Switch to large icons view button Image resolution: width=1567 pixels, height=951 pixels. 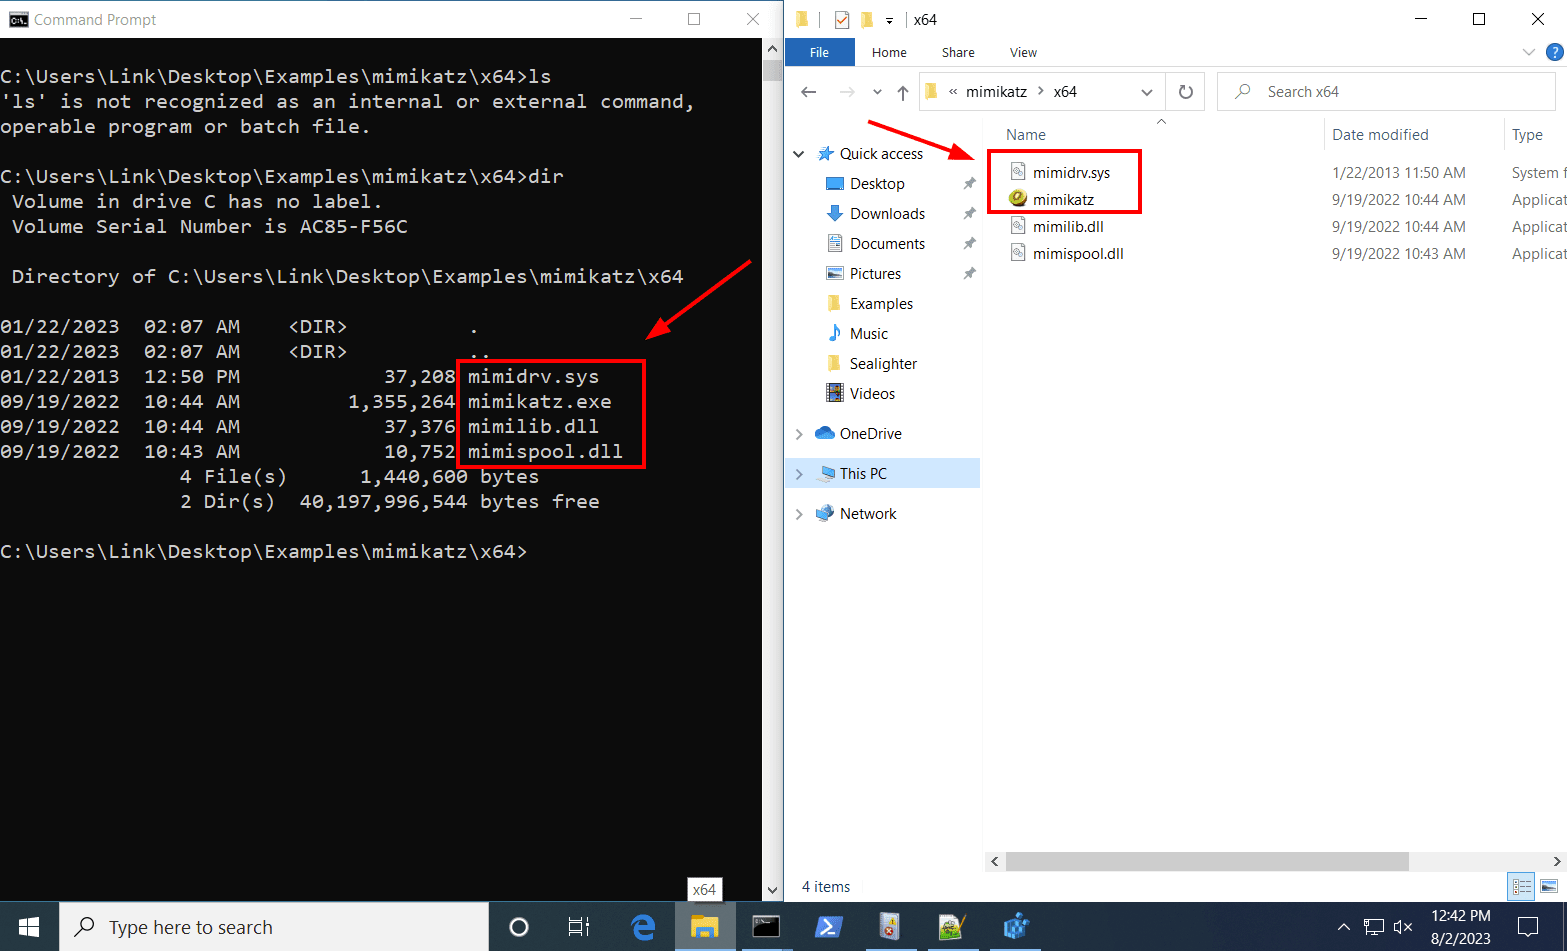[x=1549, y=886]
